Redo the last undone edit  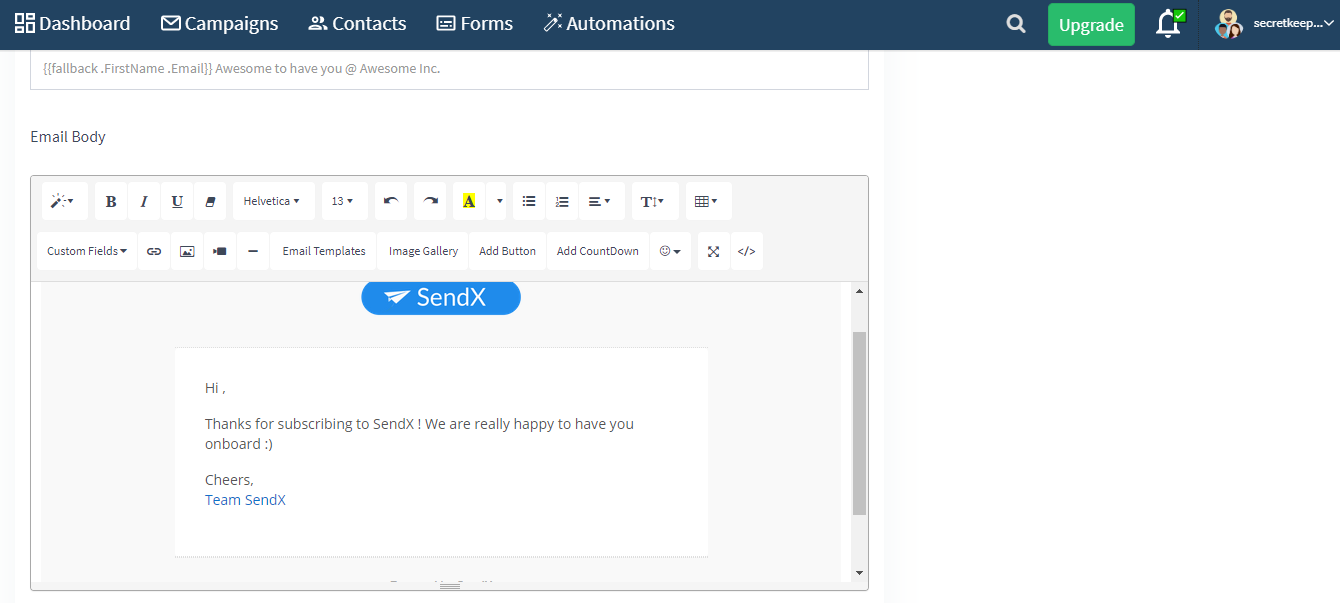(431, 201)
